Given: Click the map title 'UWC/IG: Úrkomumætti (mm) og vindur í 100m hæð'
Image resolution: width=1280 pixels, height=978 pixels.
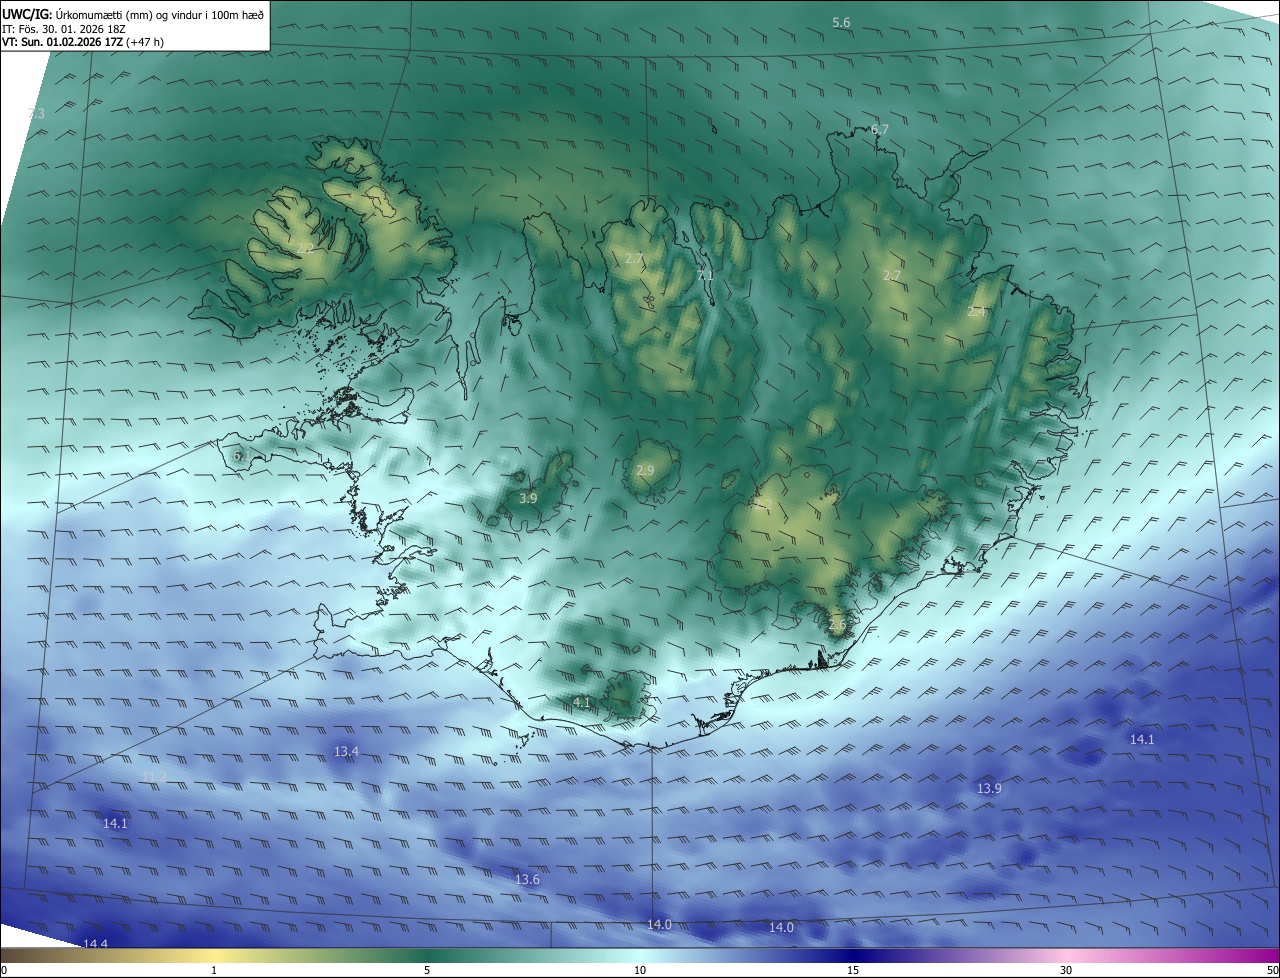Looking at the screenshot, I should click(x=133, y=14).
